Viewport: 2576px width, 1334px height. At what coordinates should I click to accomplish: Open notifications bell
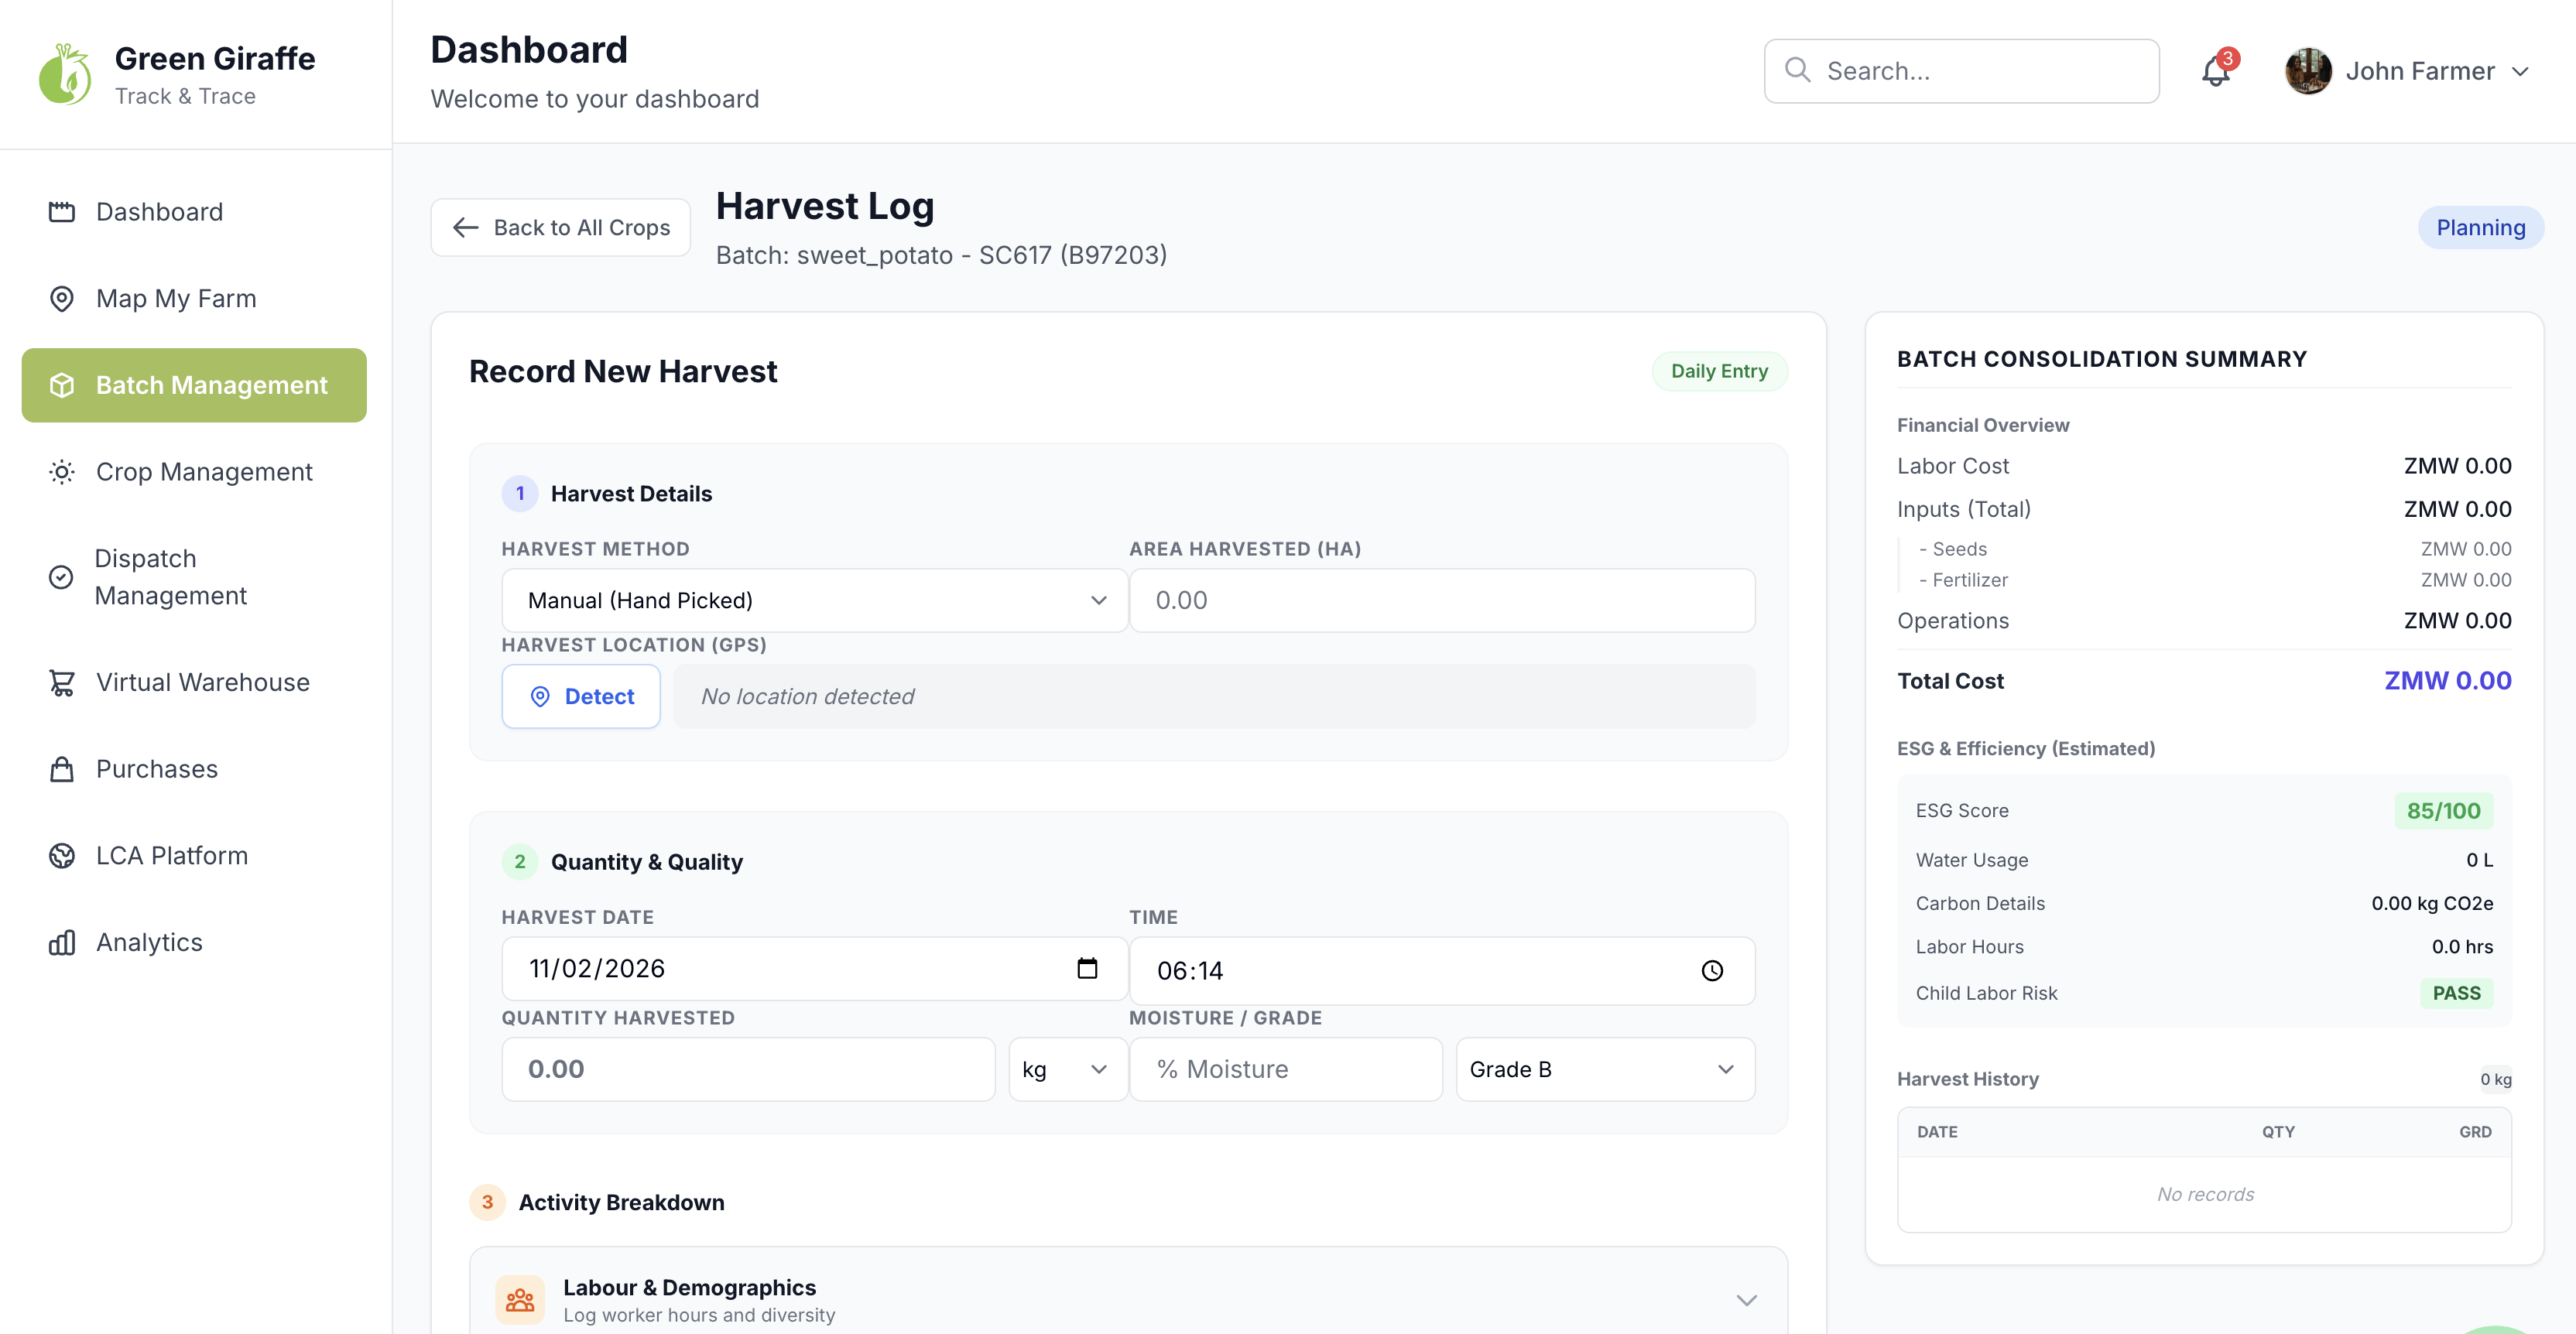(2216, 71)
